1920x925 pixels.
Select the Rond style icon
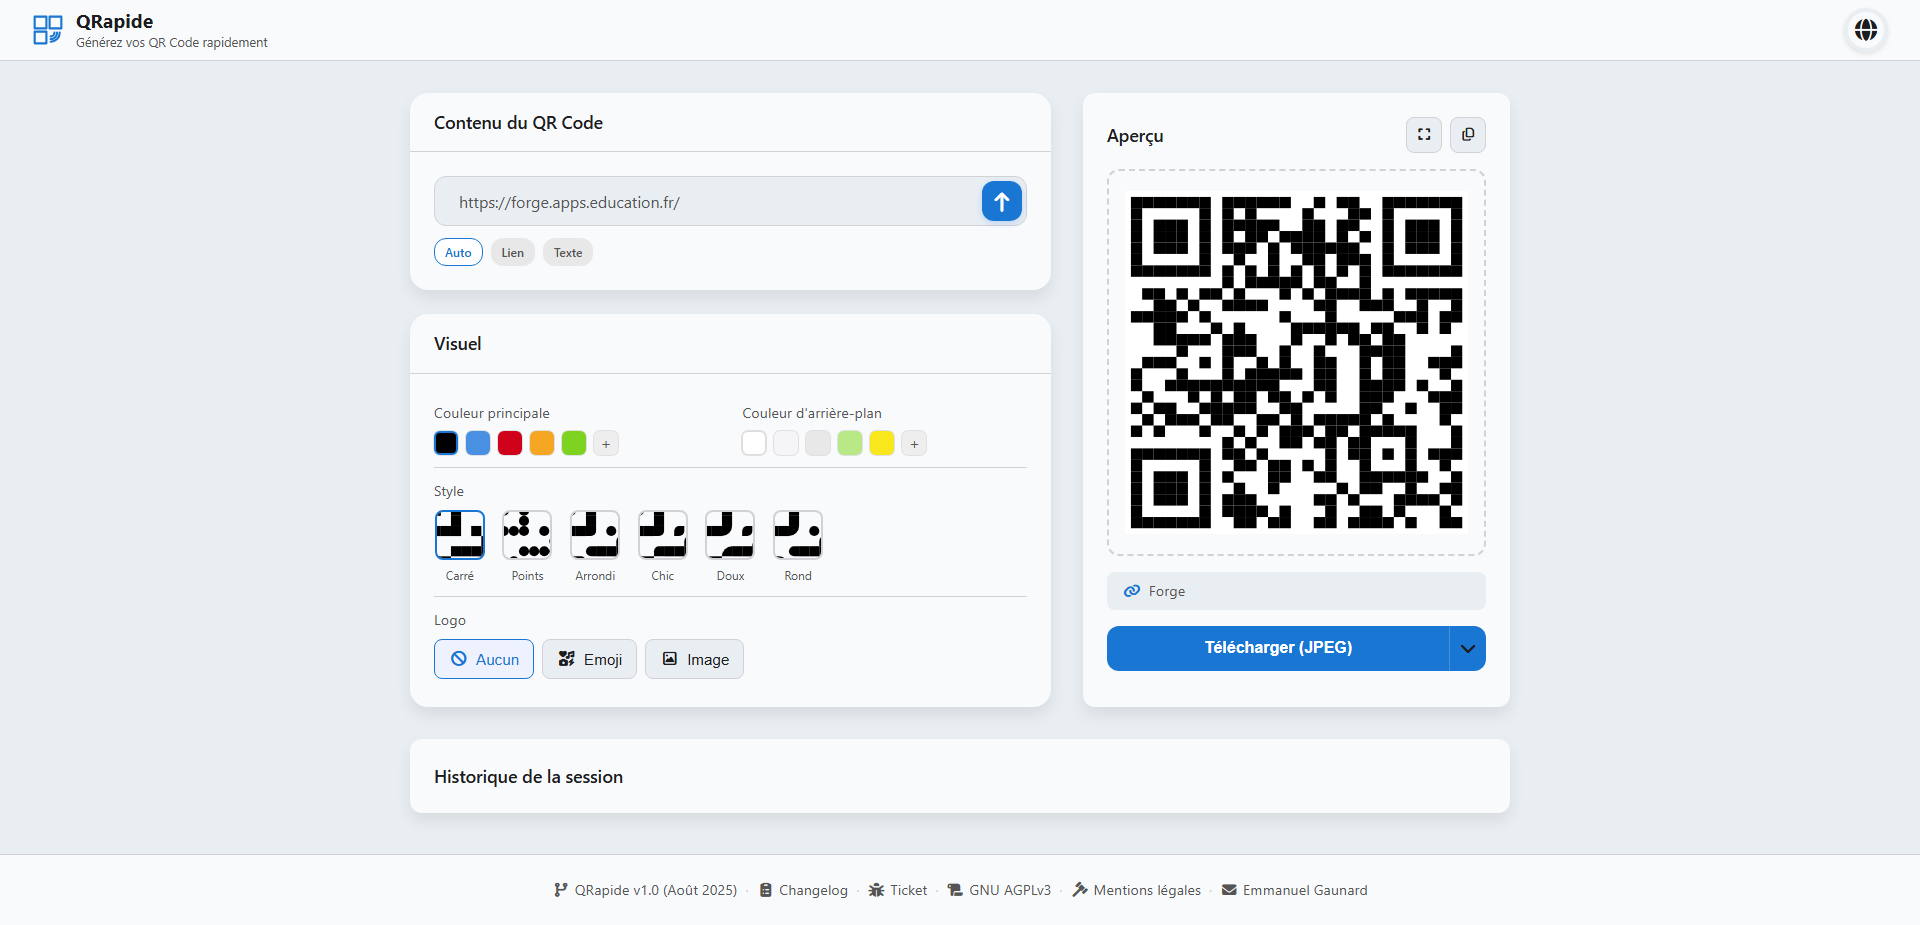(798, 535)
